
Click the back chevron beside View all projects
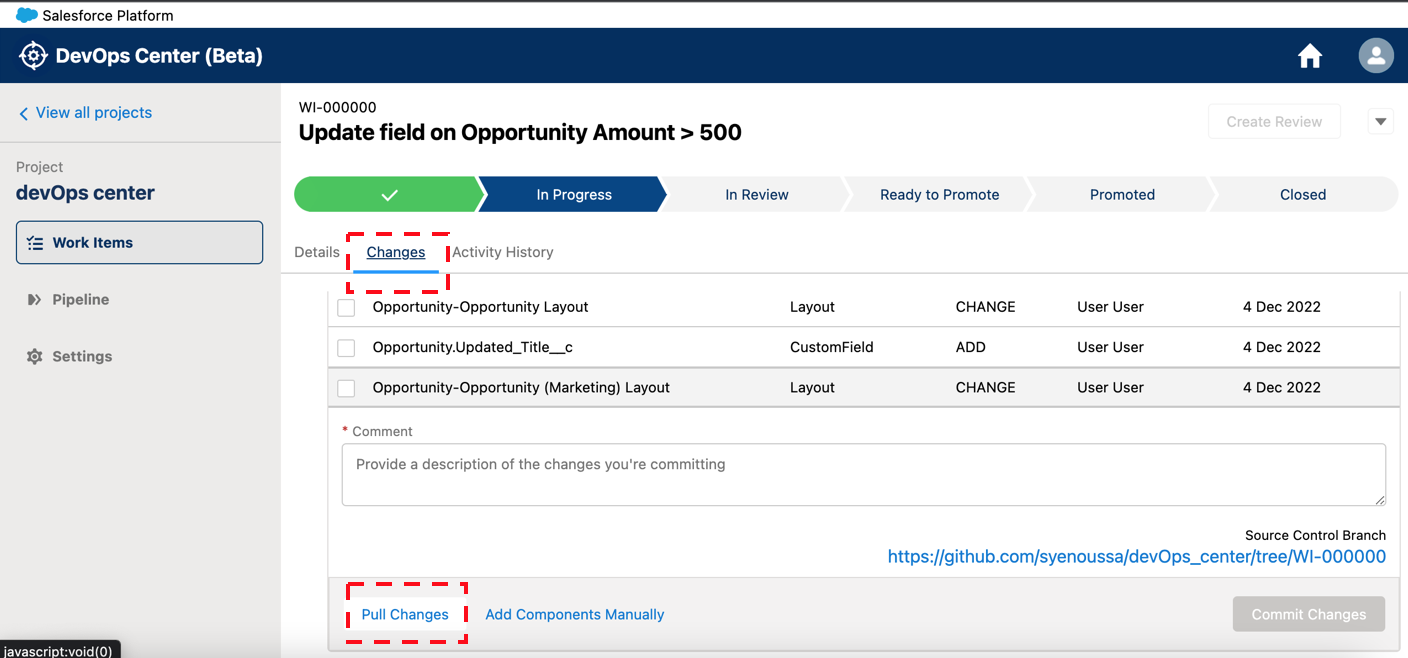click(23, 112)
